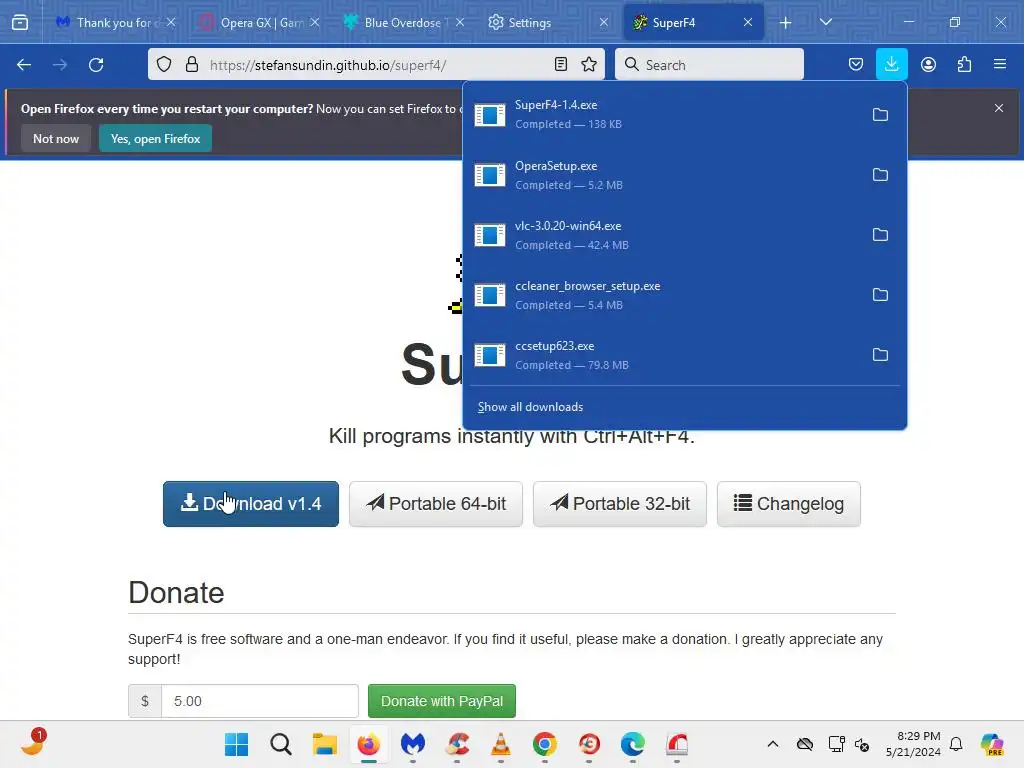Click 'Yes, open Firefox' button
The height and width of the screenshot is (768, 1024).
point(155,138)
